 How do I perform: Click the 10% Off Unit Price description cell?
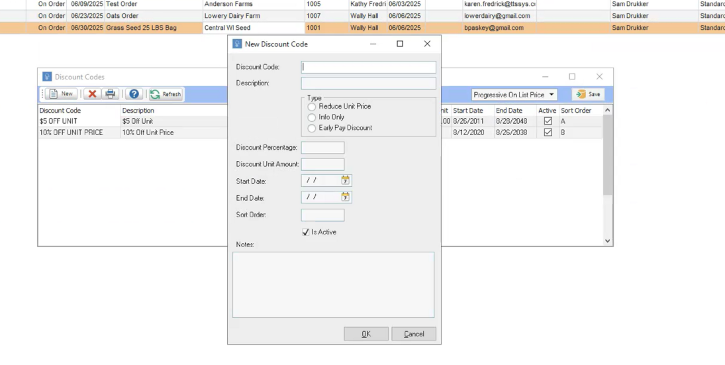click(x=174, y=132)
